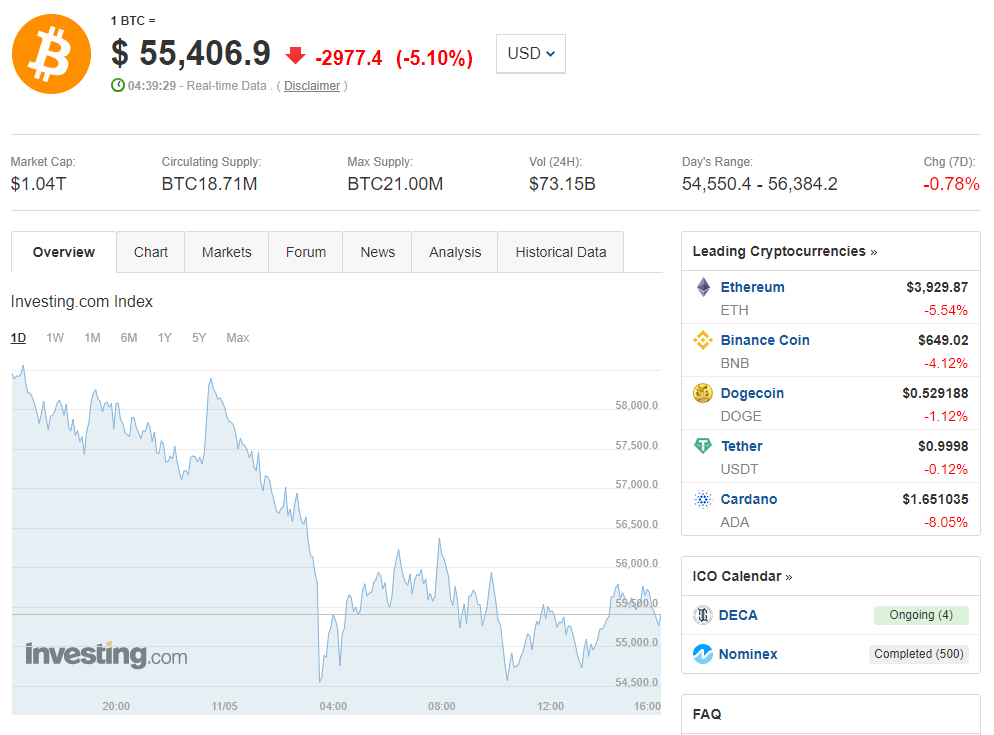
Task: Click the 24H volume value $73.15B
Action: click(x=562, y=184)
